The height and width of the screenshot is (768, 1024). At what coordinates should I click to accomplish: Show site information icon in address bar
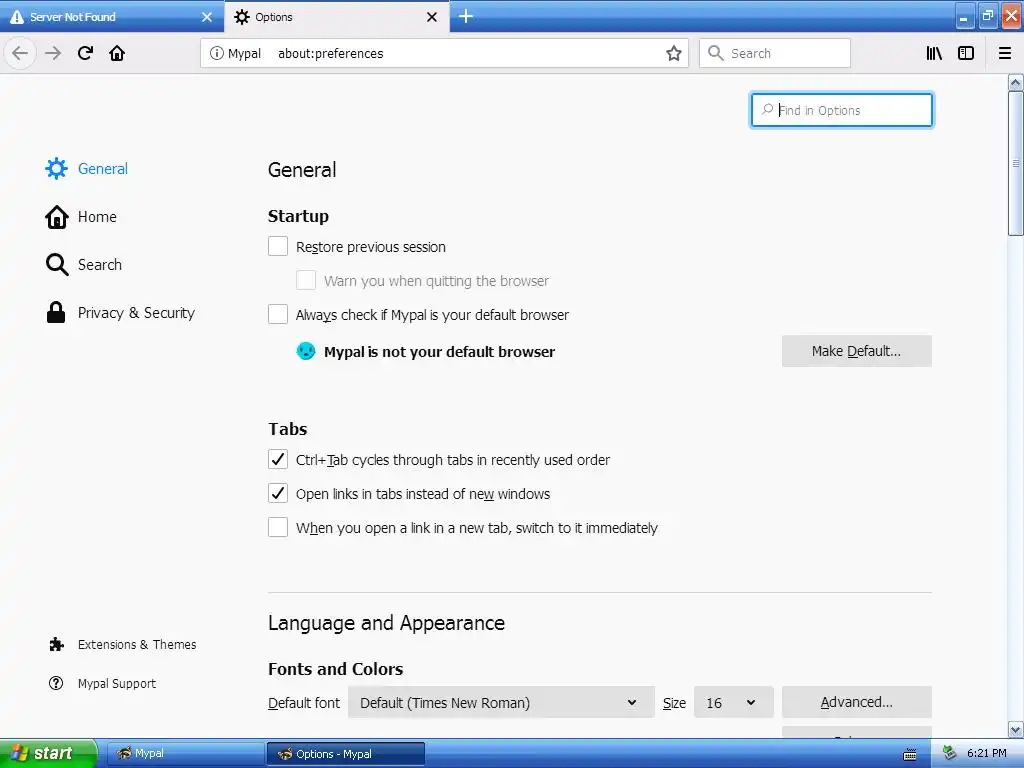[216, 53]
